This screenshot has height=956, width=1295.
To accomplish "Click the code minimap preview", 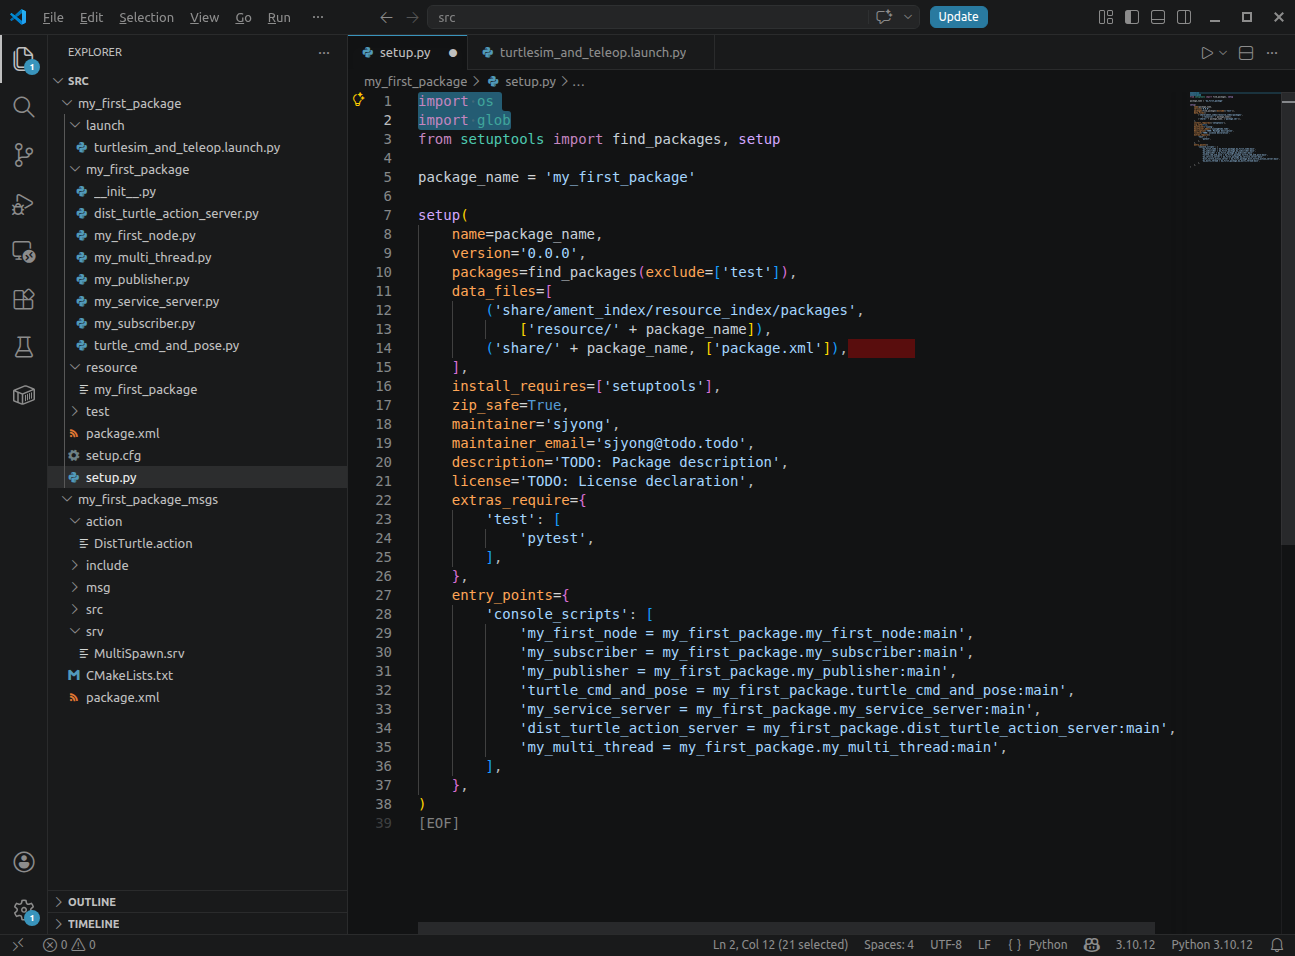I will tap(1234, 130).
